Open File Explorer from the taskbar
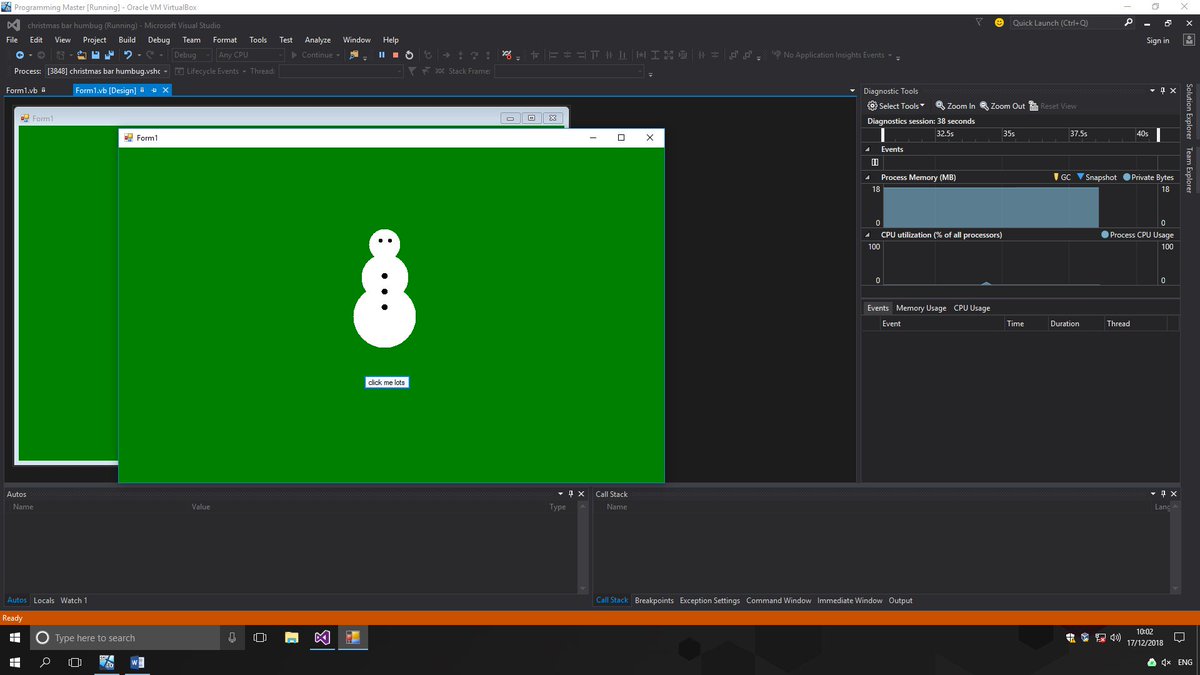 (x=291, y=637)
